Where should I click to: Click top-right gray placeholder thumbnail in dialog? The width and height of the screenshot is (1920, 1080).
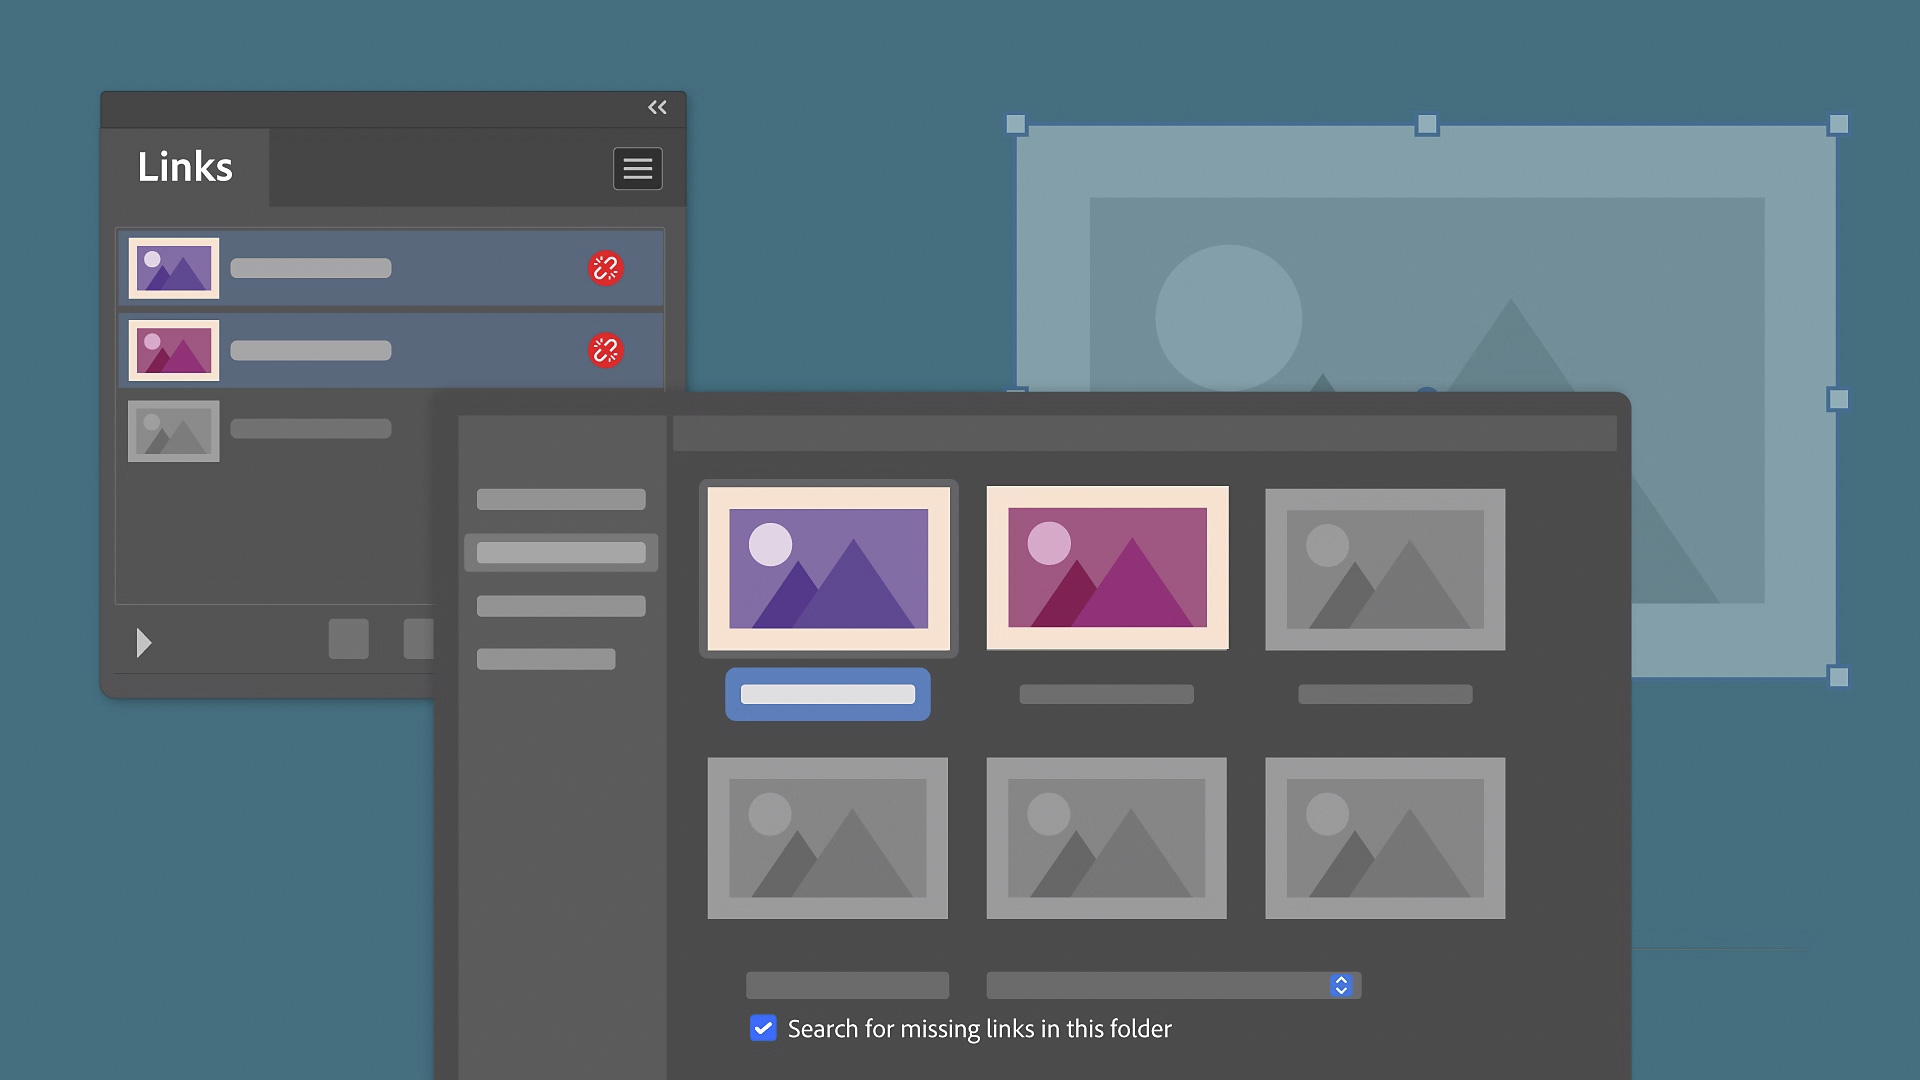click(x=1384, y=569)
